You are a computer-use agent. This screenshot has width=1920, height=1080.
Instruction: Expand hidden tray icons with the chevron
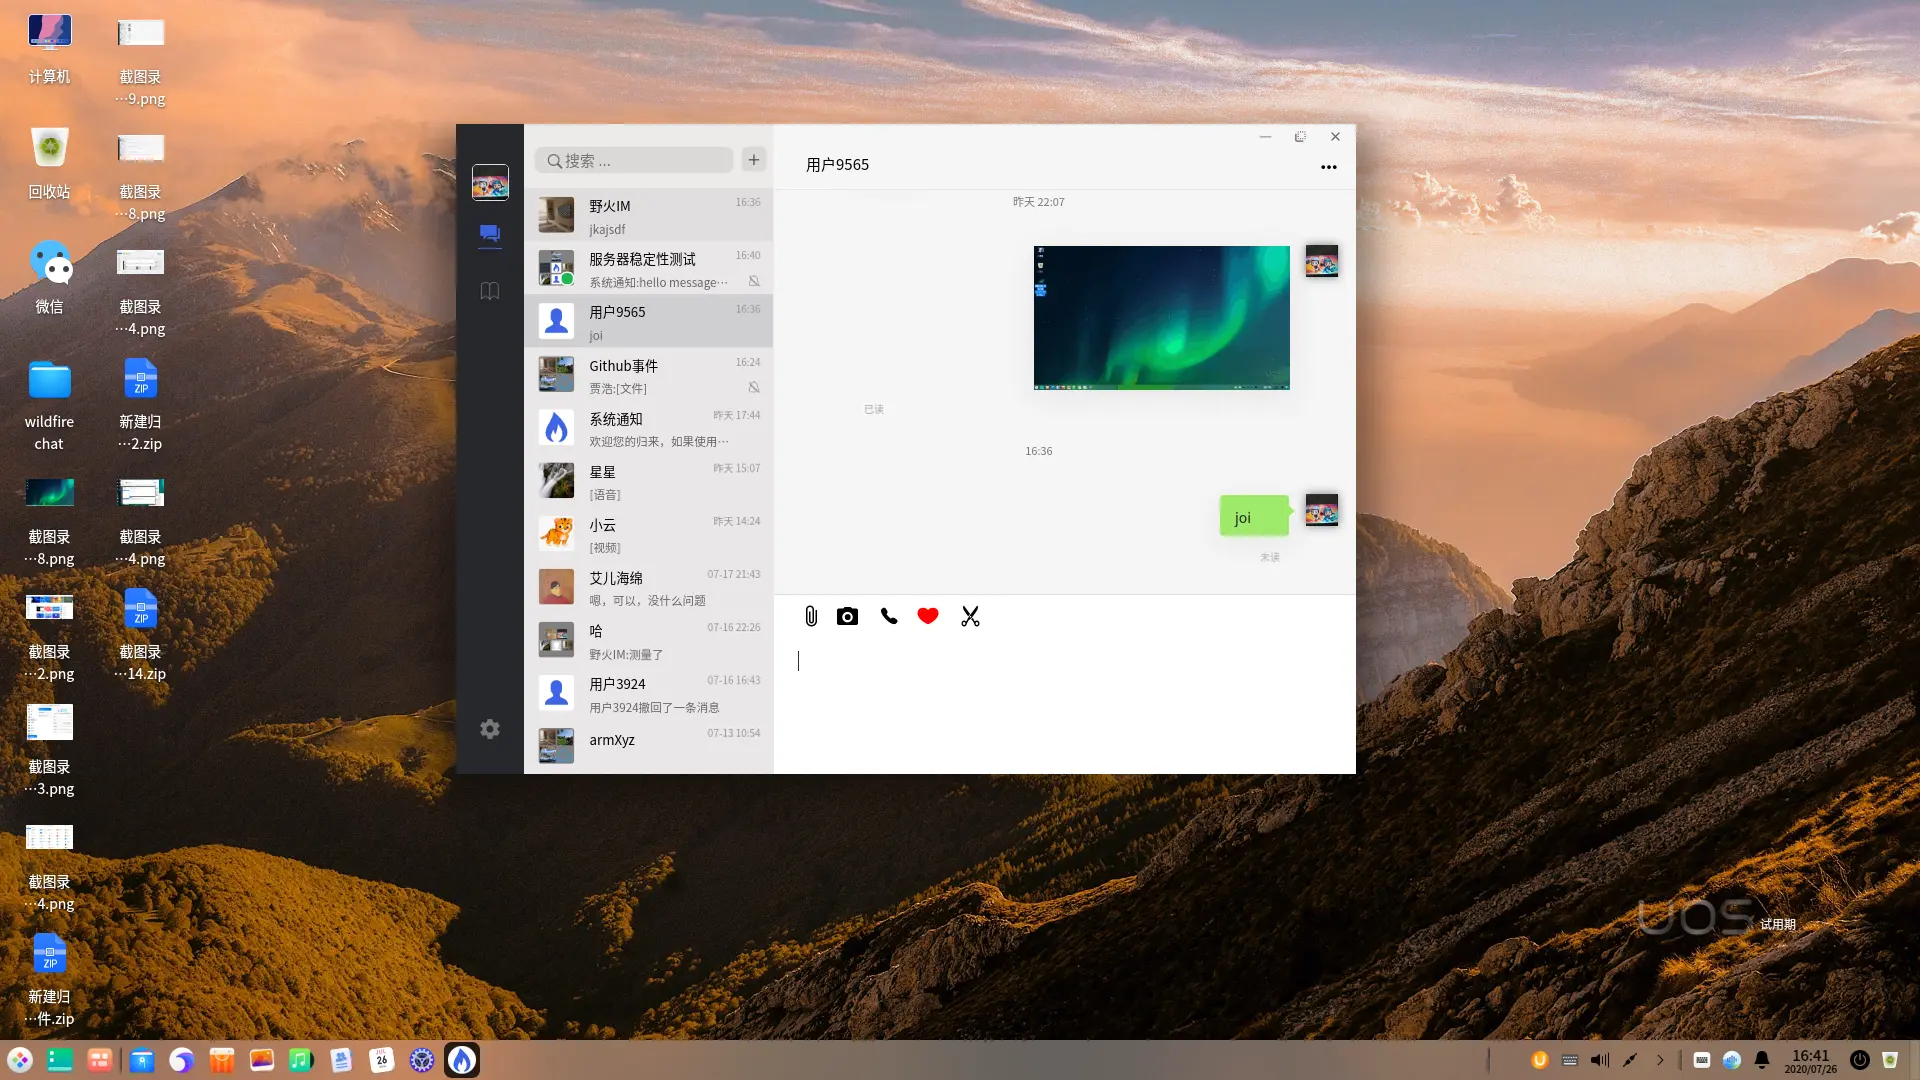click(1661, 1059)
